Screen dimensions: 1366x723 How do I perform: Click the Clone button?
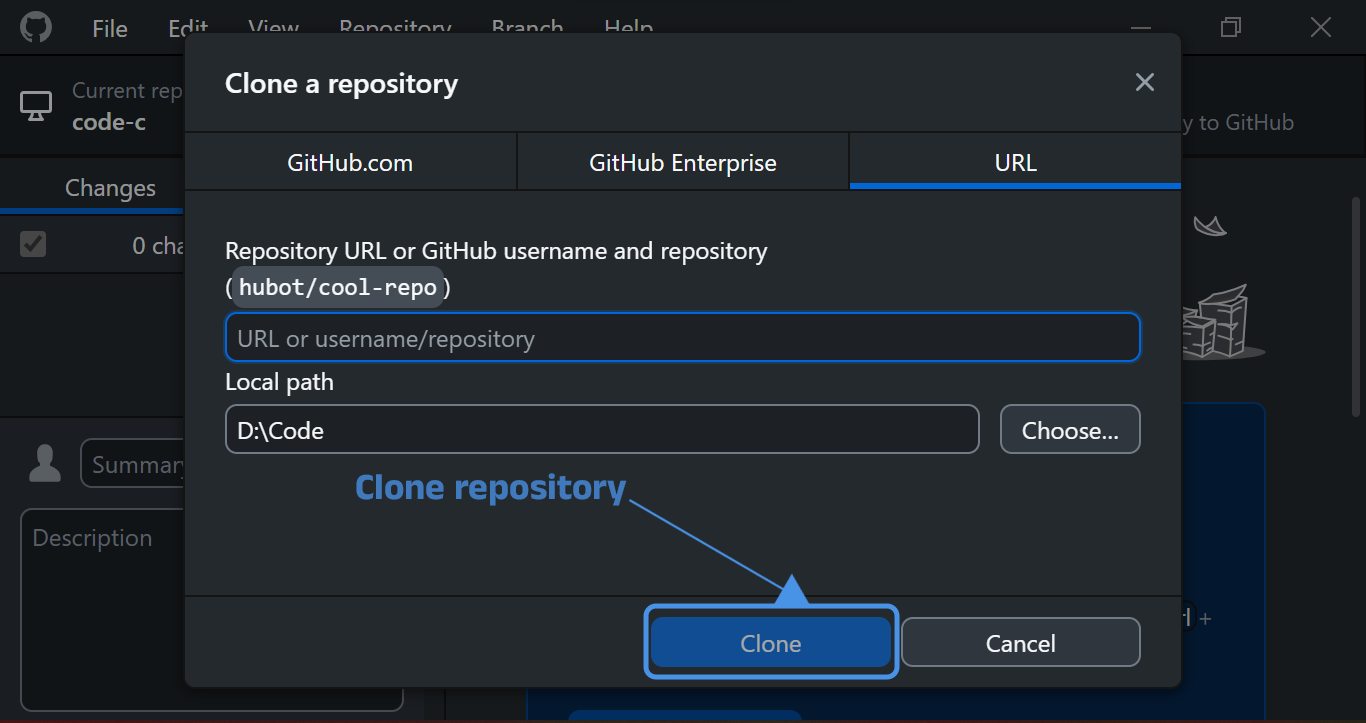coord(770,643)
